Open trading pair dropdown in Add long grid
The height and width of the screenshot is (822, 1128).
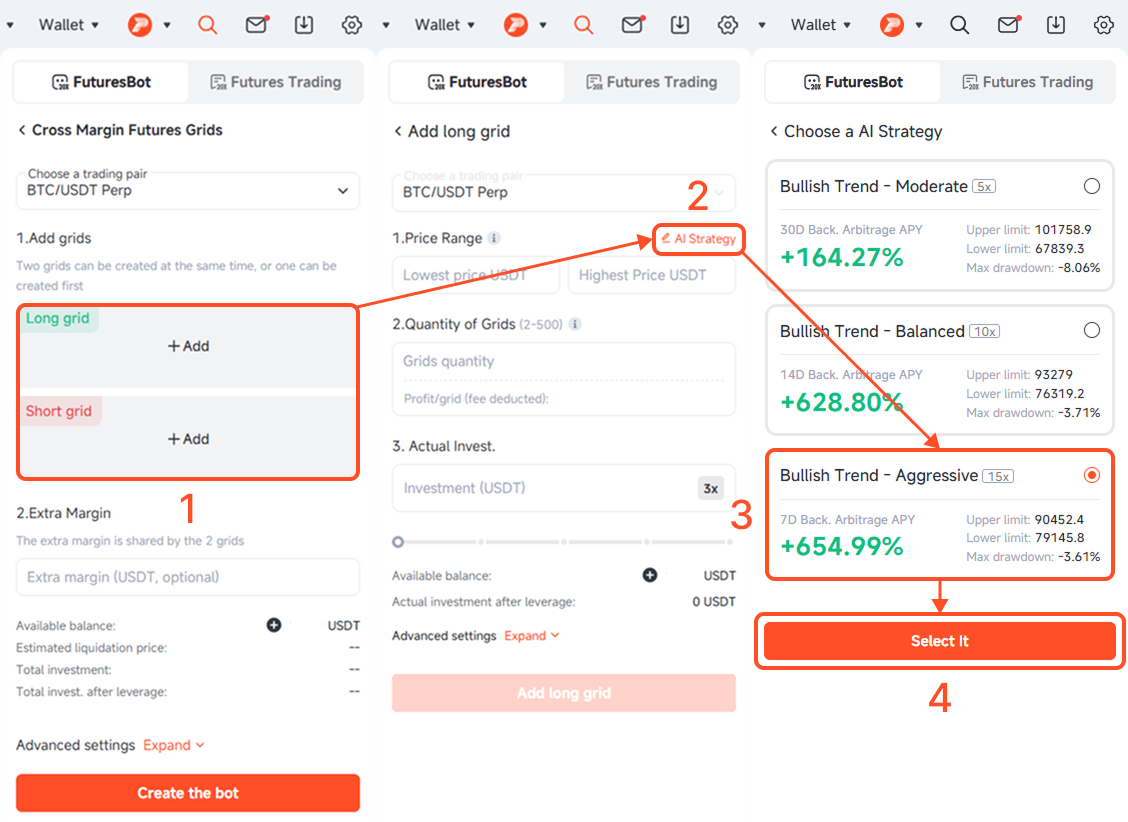(564, 193)
